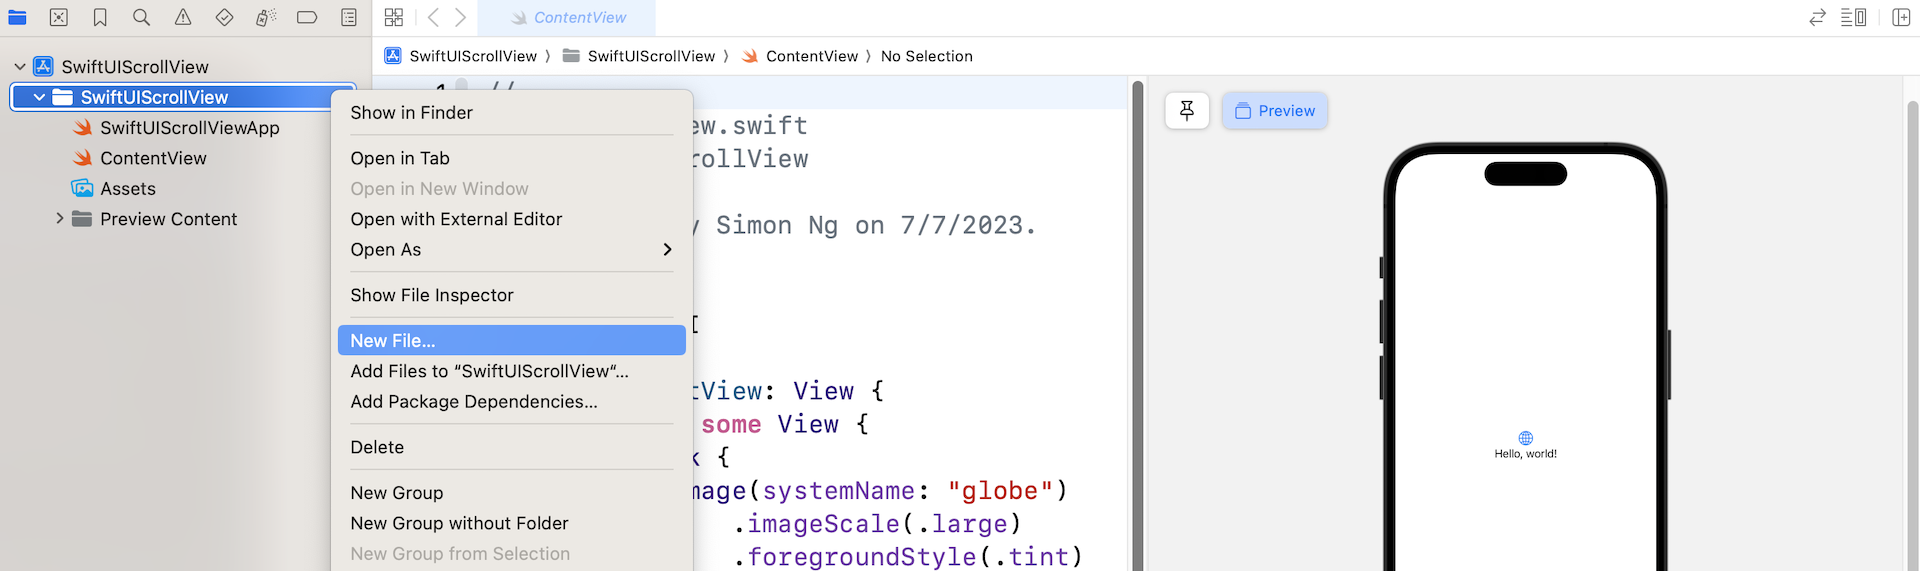Click the some View code line
The width and height of the screenshot is (1920, 571).
tap(785, 424)
